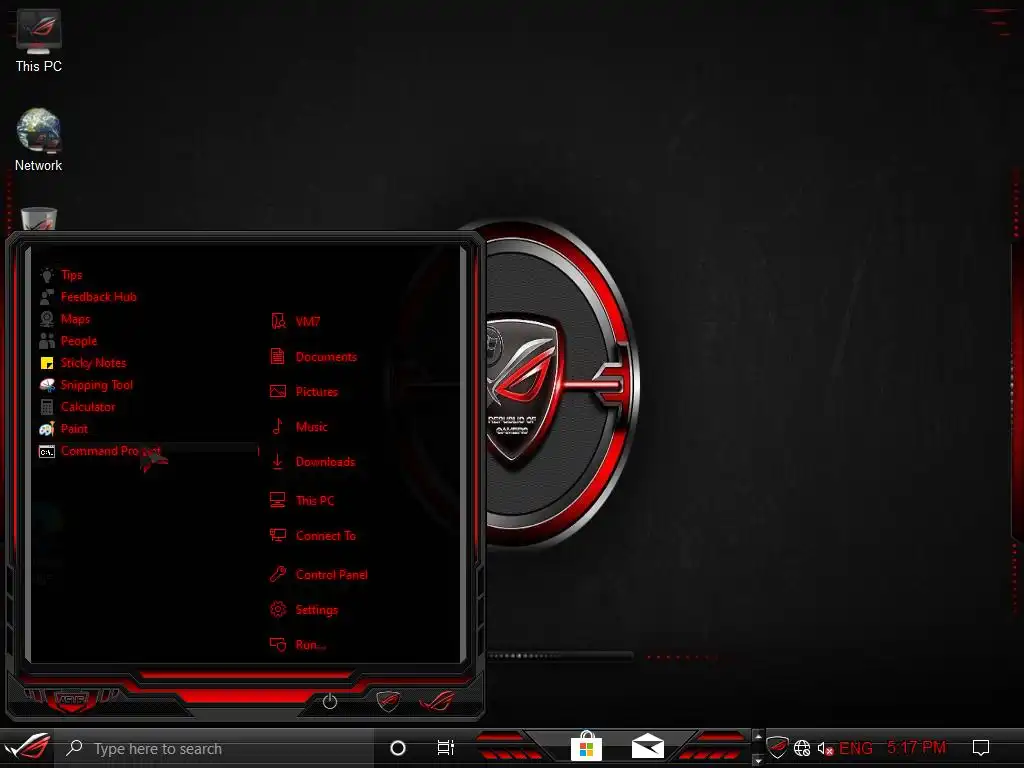This screenshot has height=768, width=1024.
Task: Launch Sticky Notes
Action: point(83,363)
